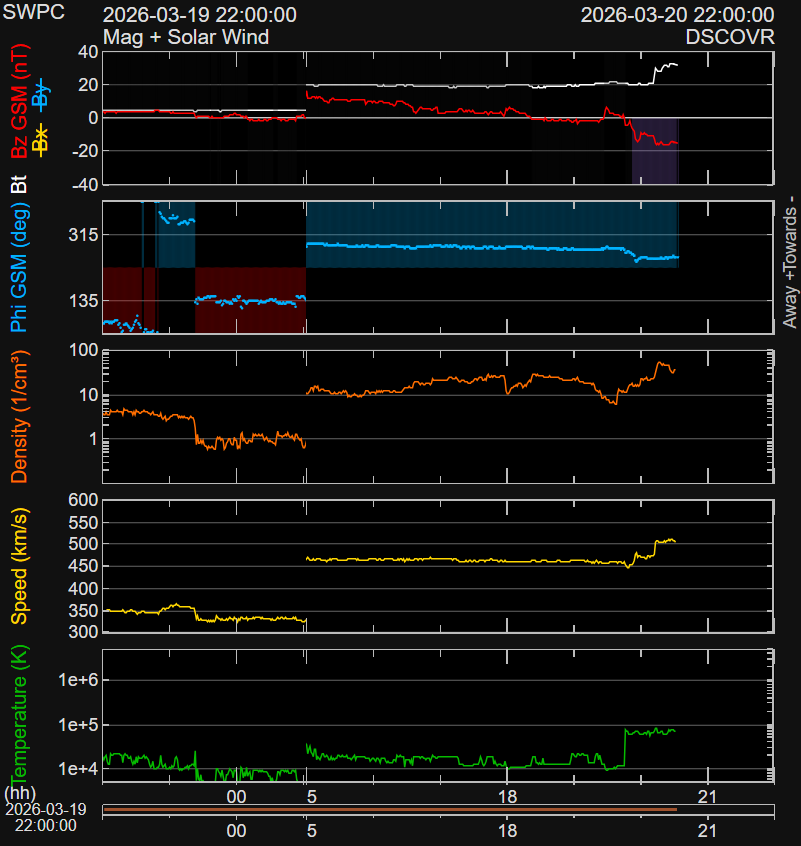This screenshot has height=846, width=801.
Task: Toggle the red Bz GSM (nT) label
Action: click(19, 101)
